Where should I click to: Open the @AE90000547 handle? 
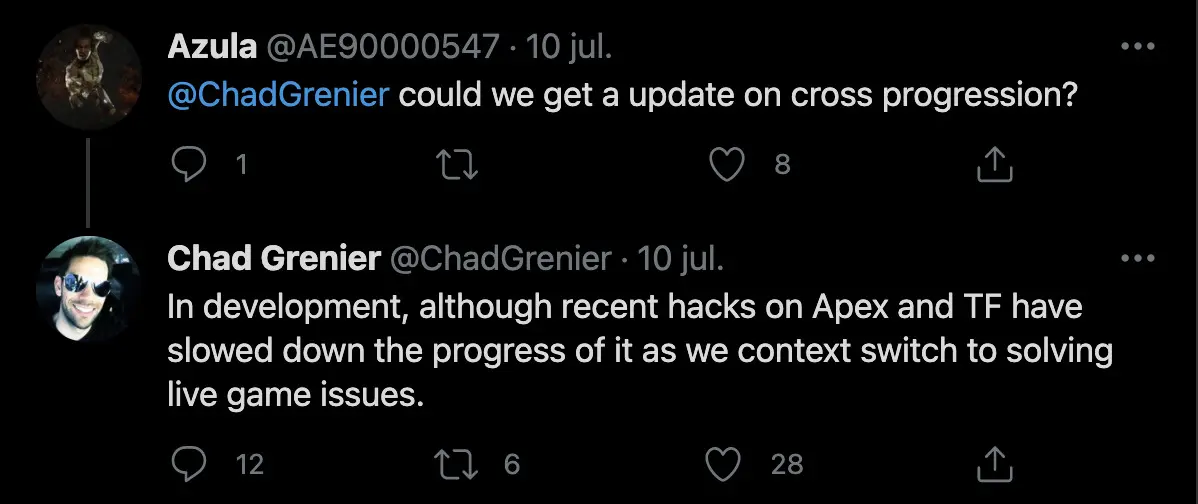click(382, 48)
